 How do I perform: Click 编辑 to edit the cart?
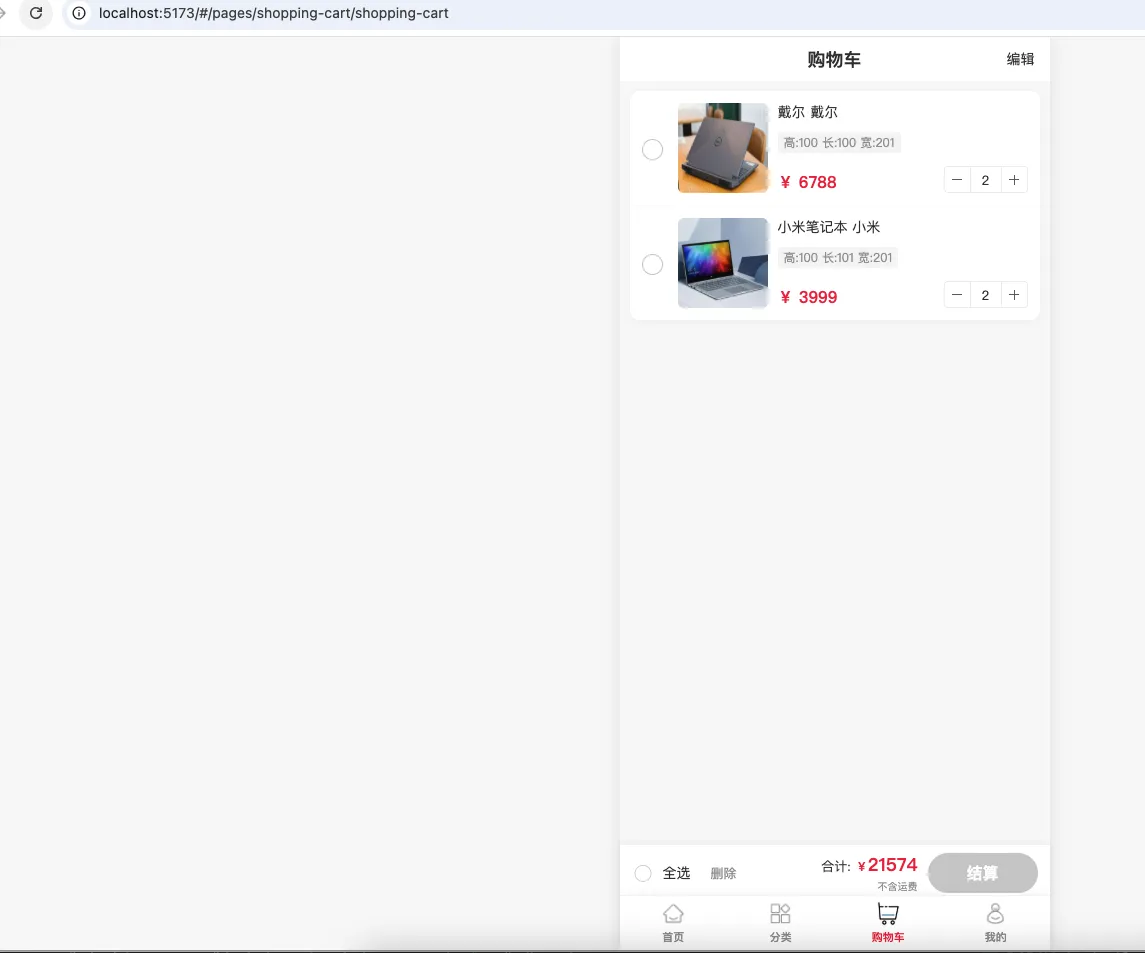(1020, 60)
